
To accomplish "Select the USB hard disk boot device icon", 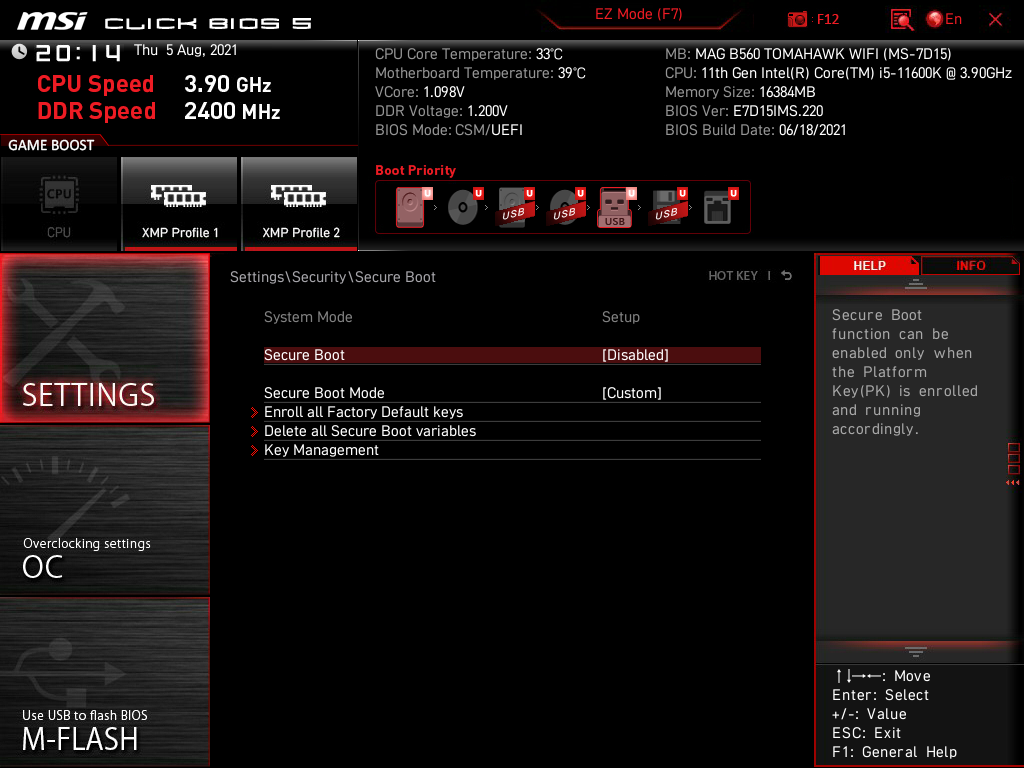I will click(x=516, y=207).
